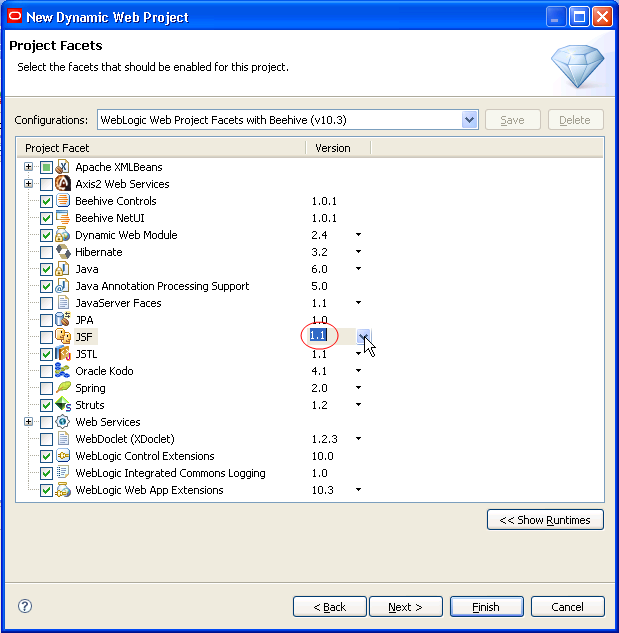The height and width of the screenshot is (633, 619).
Task: Open Hibernate version dropdown arrow
Action: [x=358, y=252]
